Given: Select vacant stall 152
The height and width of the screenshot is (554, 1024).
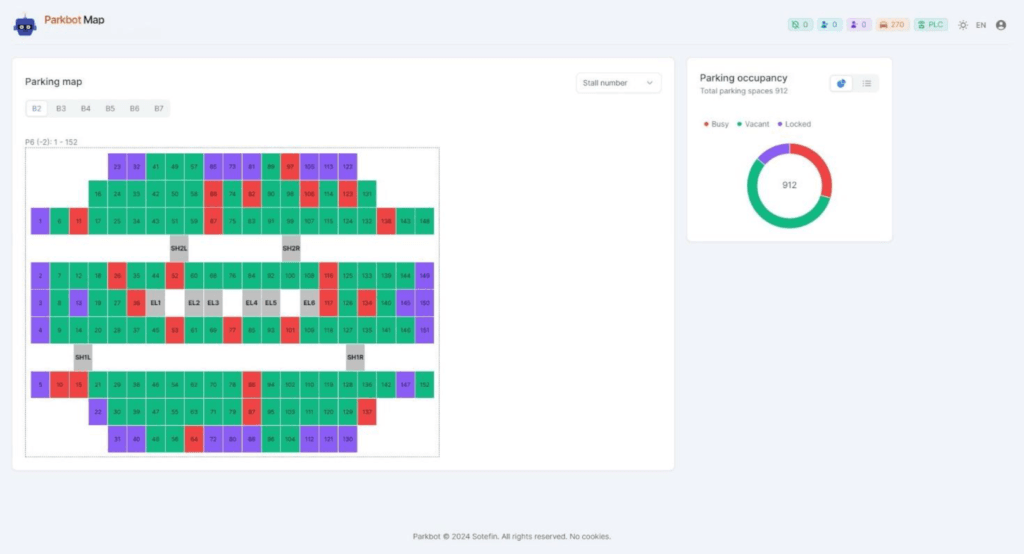Looking at the screenshot, I should tap(424, 385).
